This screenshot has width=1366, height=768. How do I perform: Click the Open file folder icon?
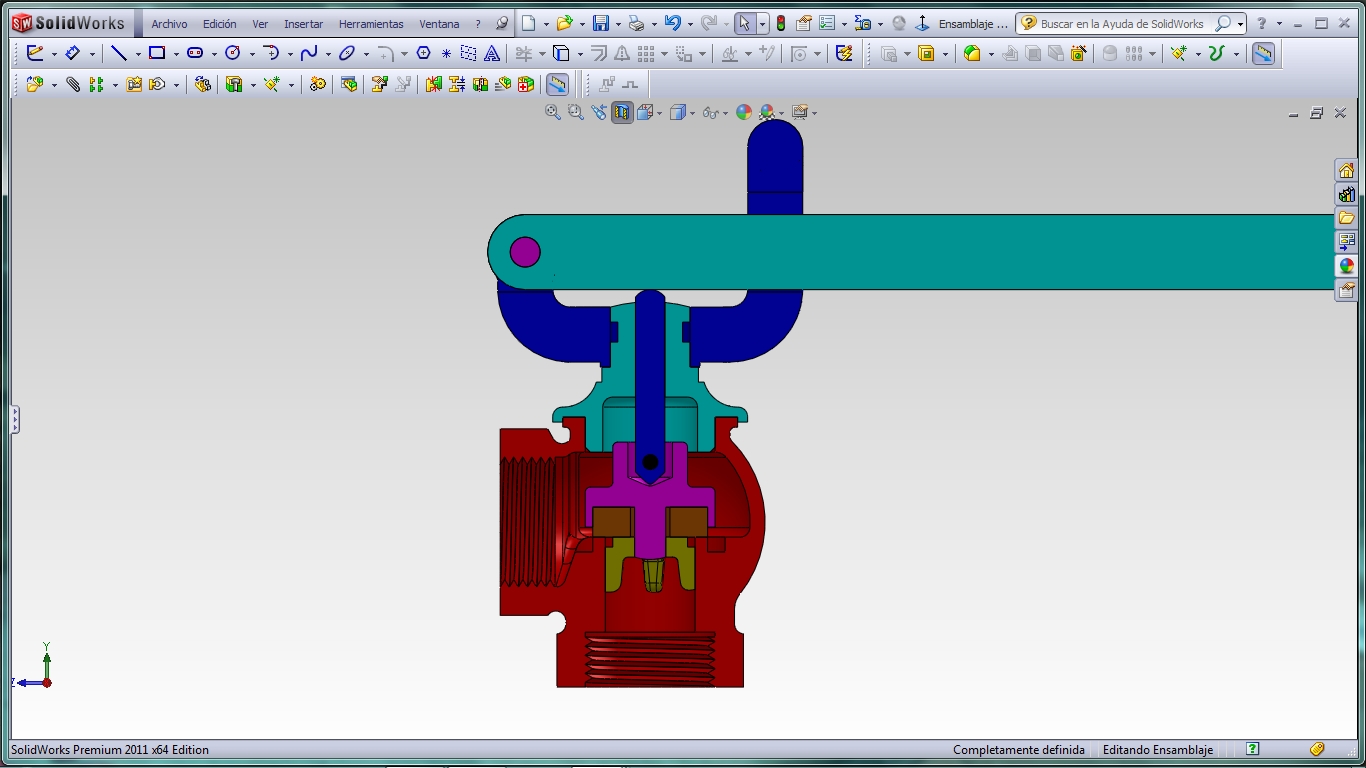(565, 23)
